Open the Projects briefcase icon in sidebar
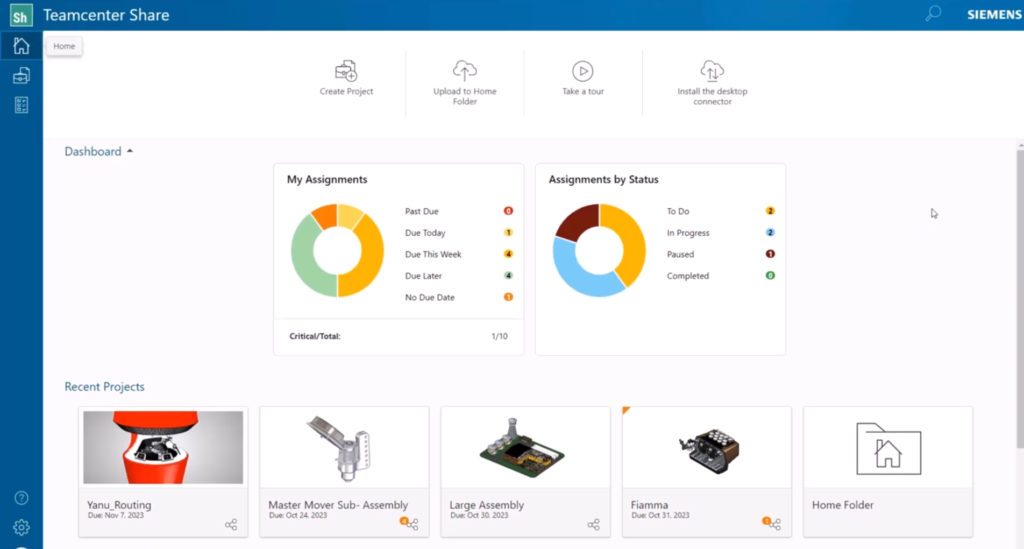 (x=21, y=76)
